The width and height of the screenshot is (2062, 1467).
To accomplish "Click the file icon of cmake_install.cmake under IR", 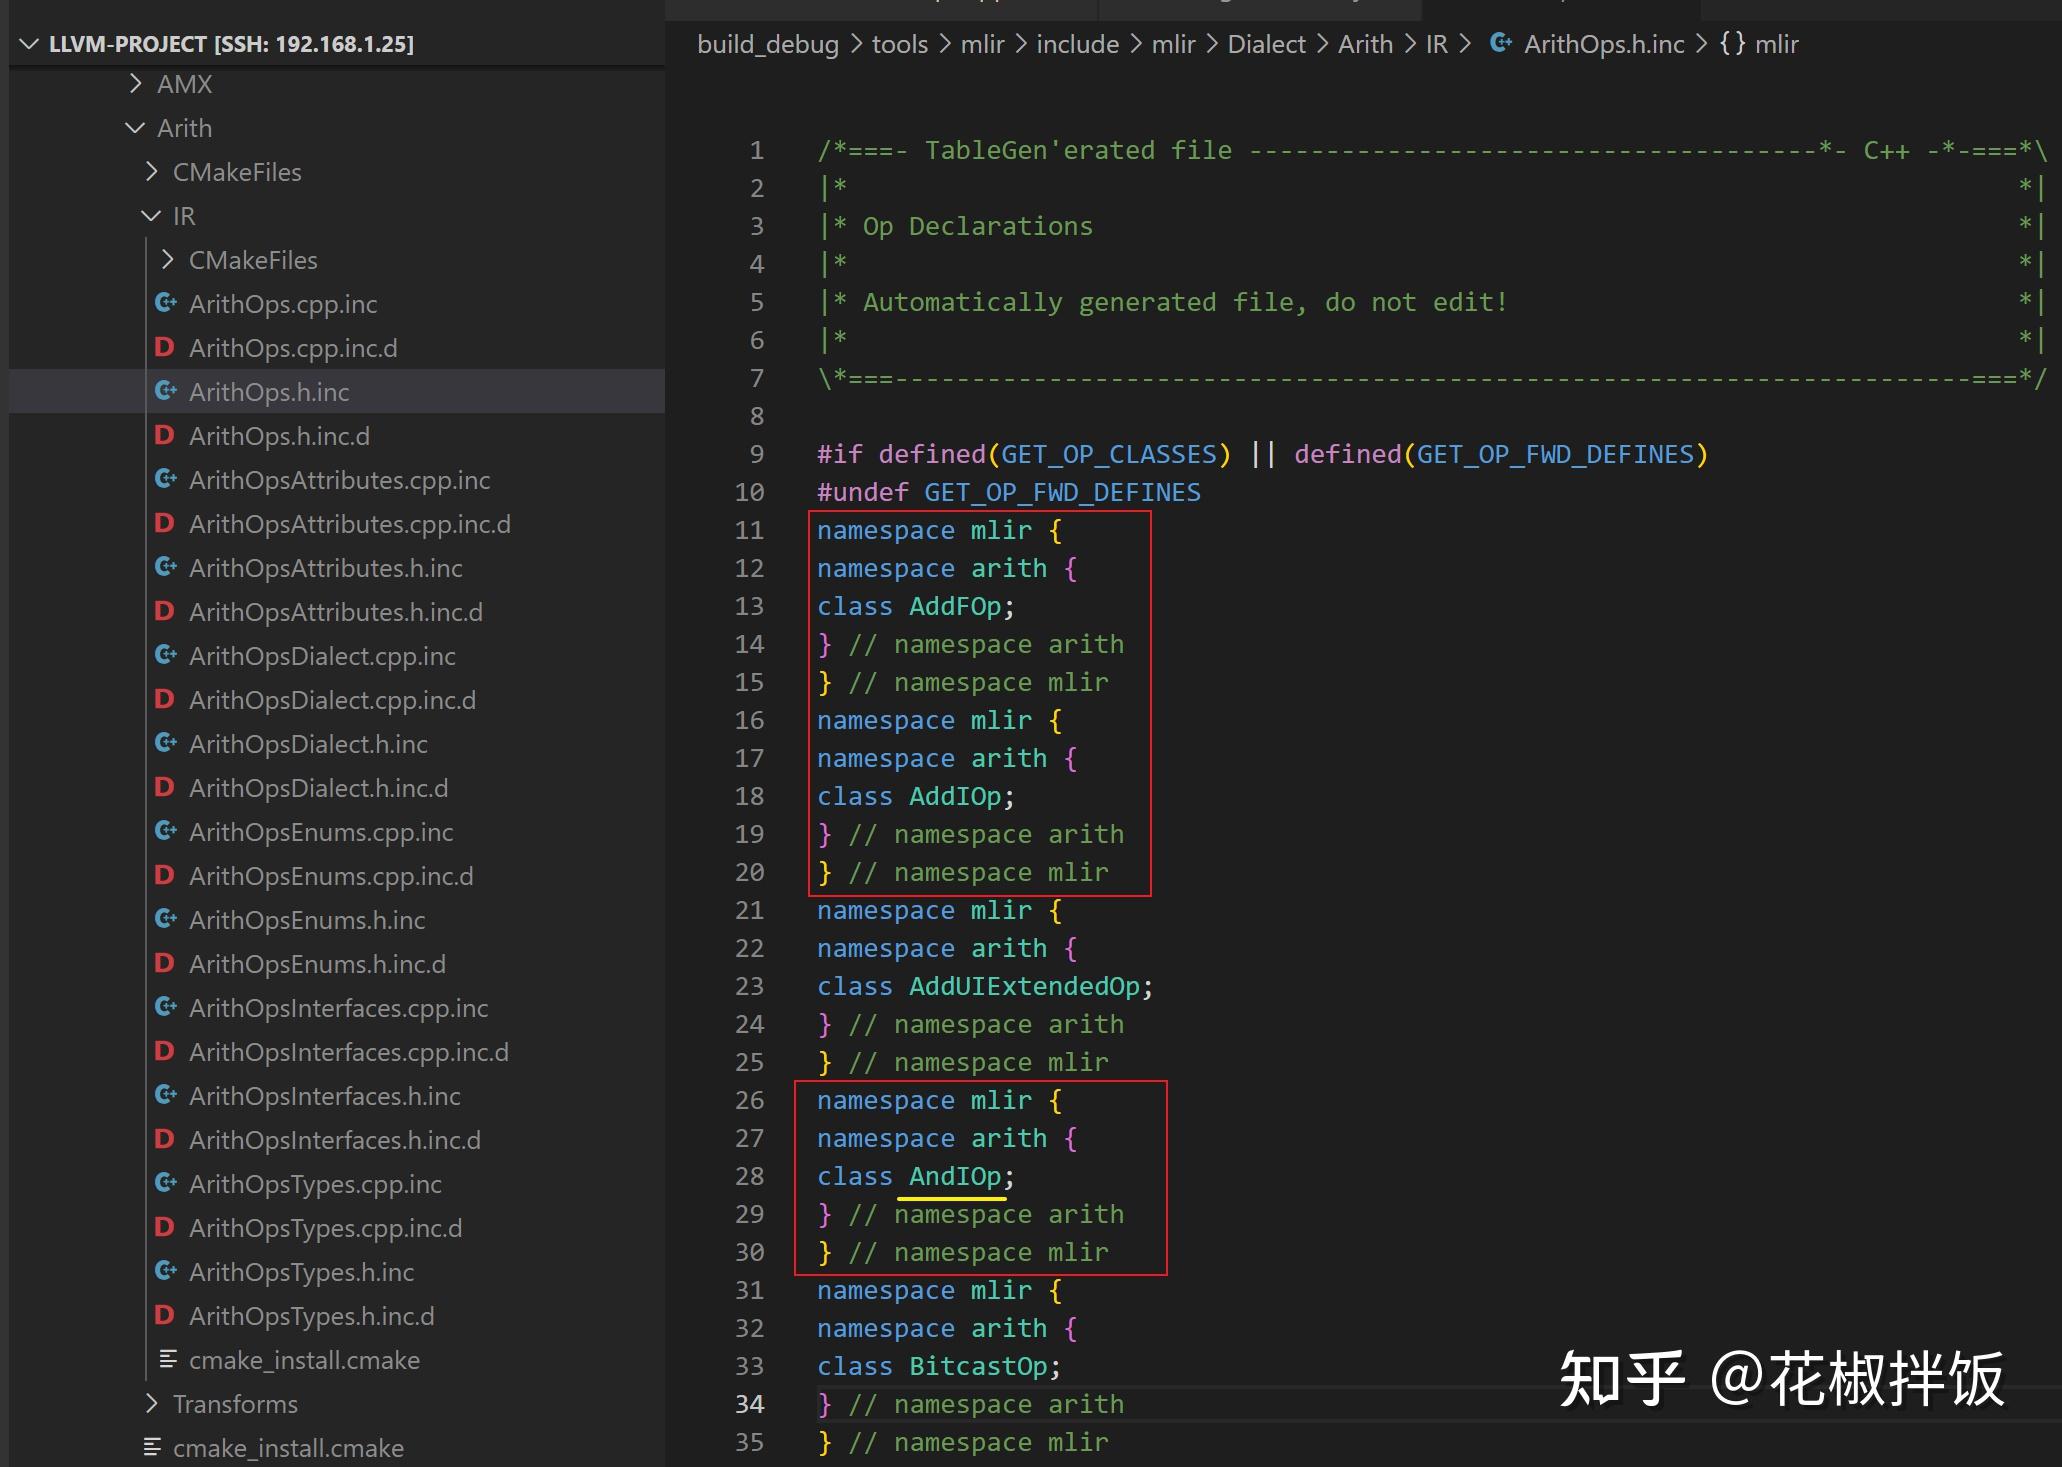I will click(168, 1359).
